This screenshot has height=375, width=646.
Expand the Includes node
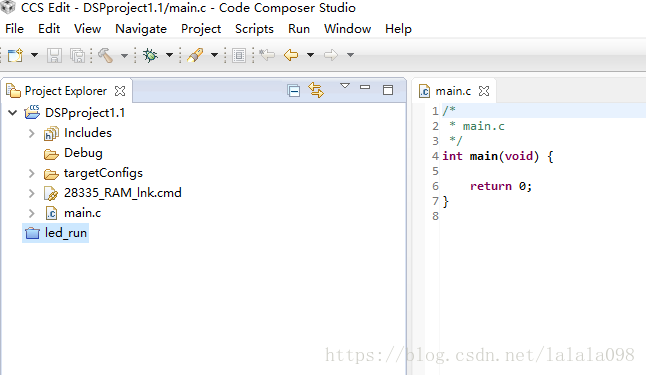pyautogui.click(x=32, y=133)
